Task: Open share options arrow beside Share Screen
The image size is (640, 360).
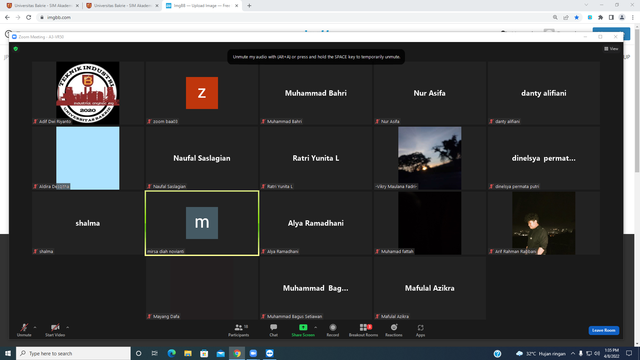Action: (316, 327)
